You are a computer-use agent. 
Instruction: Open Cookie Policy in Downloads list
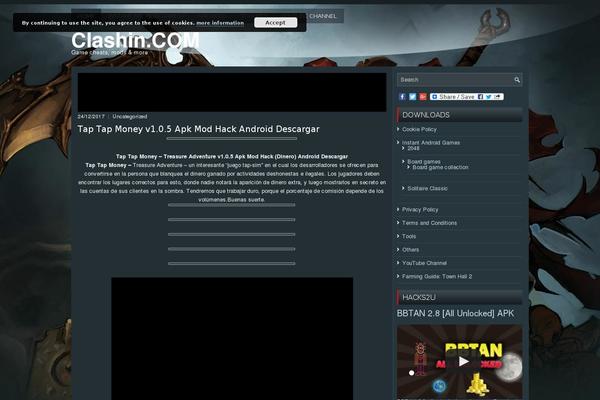point(419,129)
